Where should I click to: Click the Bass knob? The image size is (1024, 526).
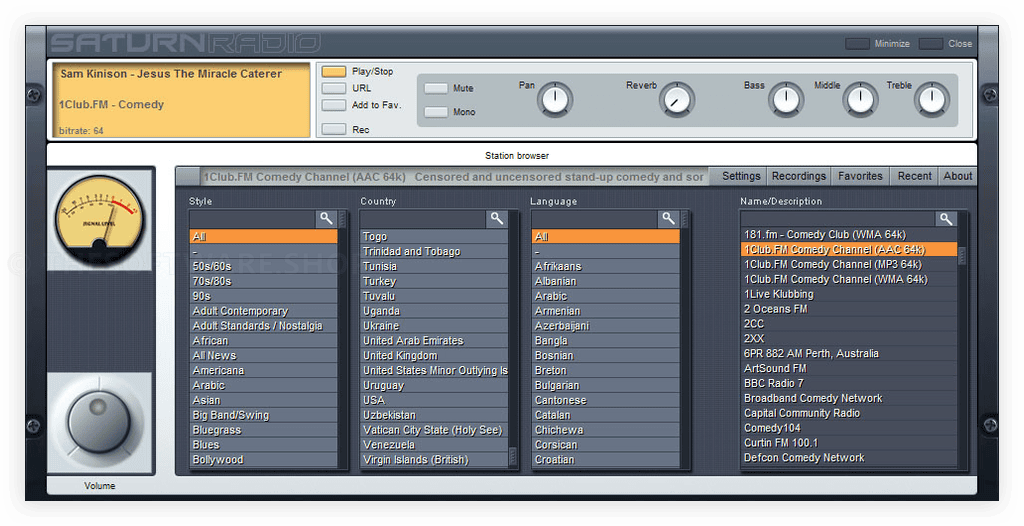pyautogui.click(x=786, y=100)
